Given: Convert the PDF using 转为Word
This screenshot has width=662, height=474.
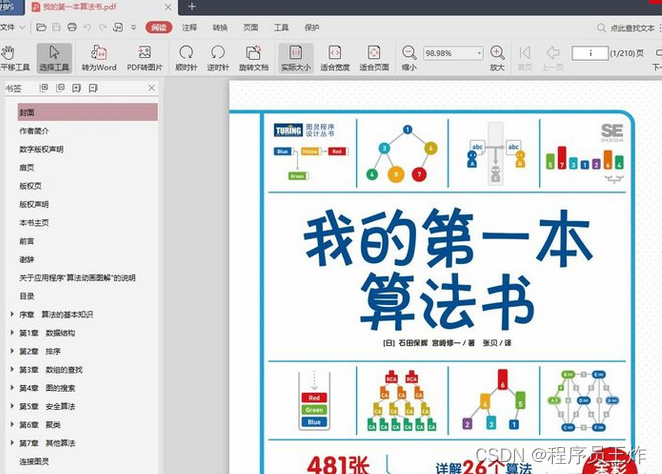Looking at the screenshot, I should (99, 58).
